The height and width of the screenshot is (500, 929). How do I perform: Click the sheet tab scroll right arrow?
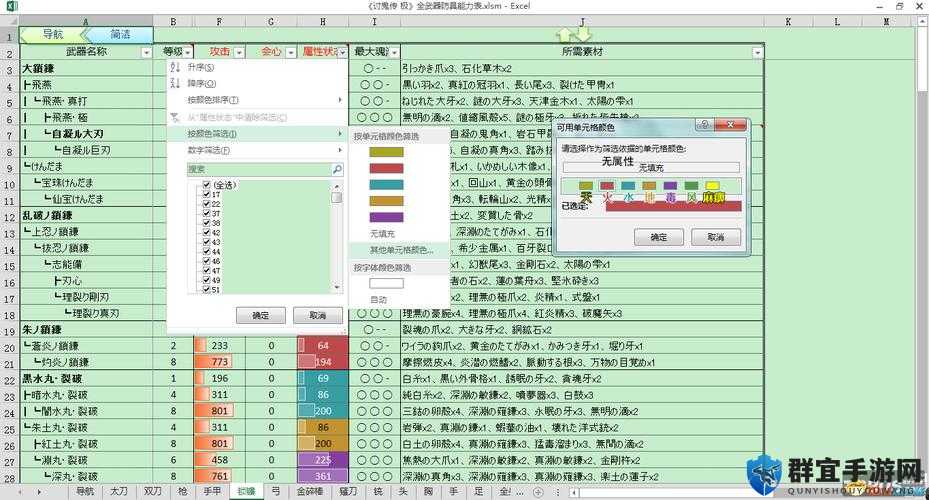pos(39,492)
